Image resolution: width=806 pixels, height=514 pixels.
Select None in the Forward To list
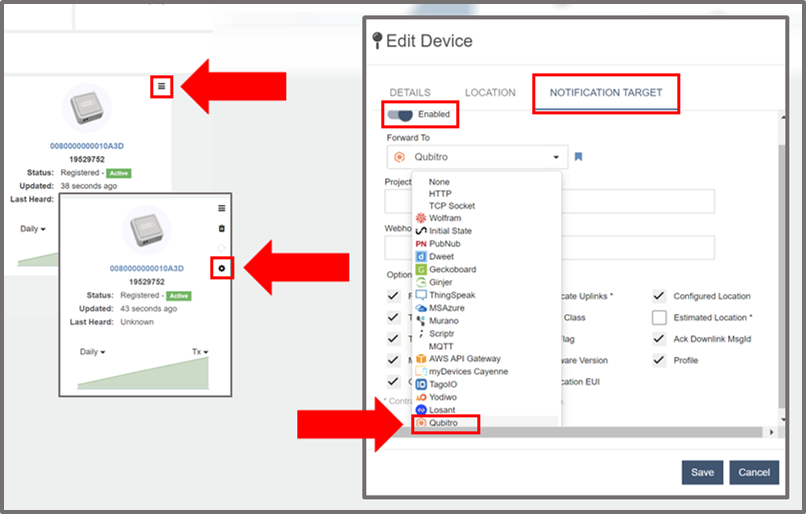(x=439, y=182)
